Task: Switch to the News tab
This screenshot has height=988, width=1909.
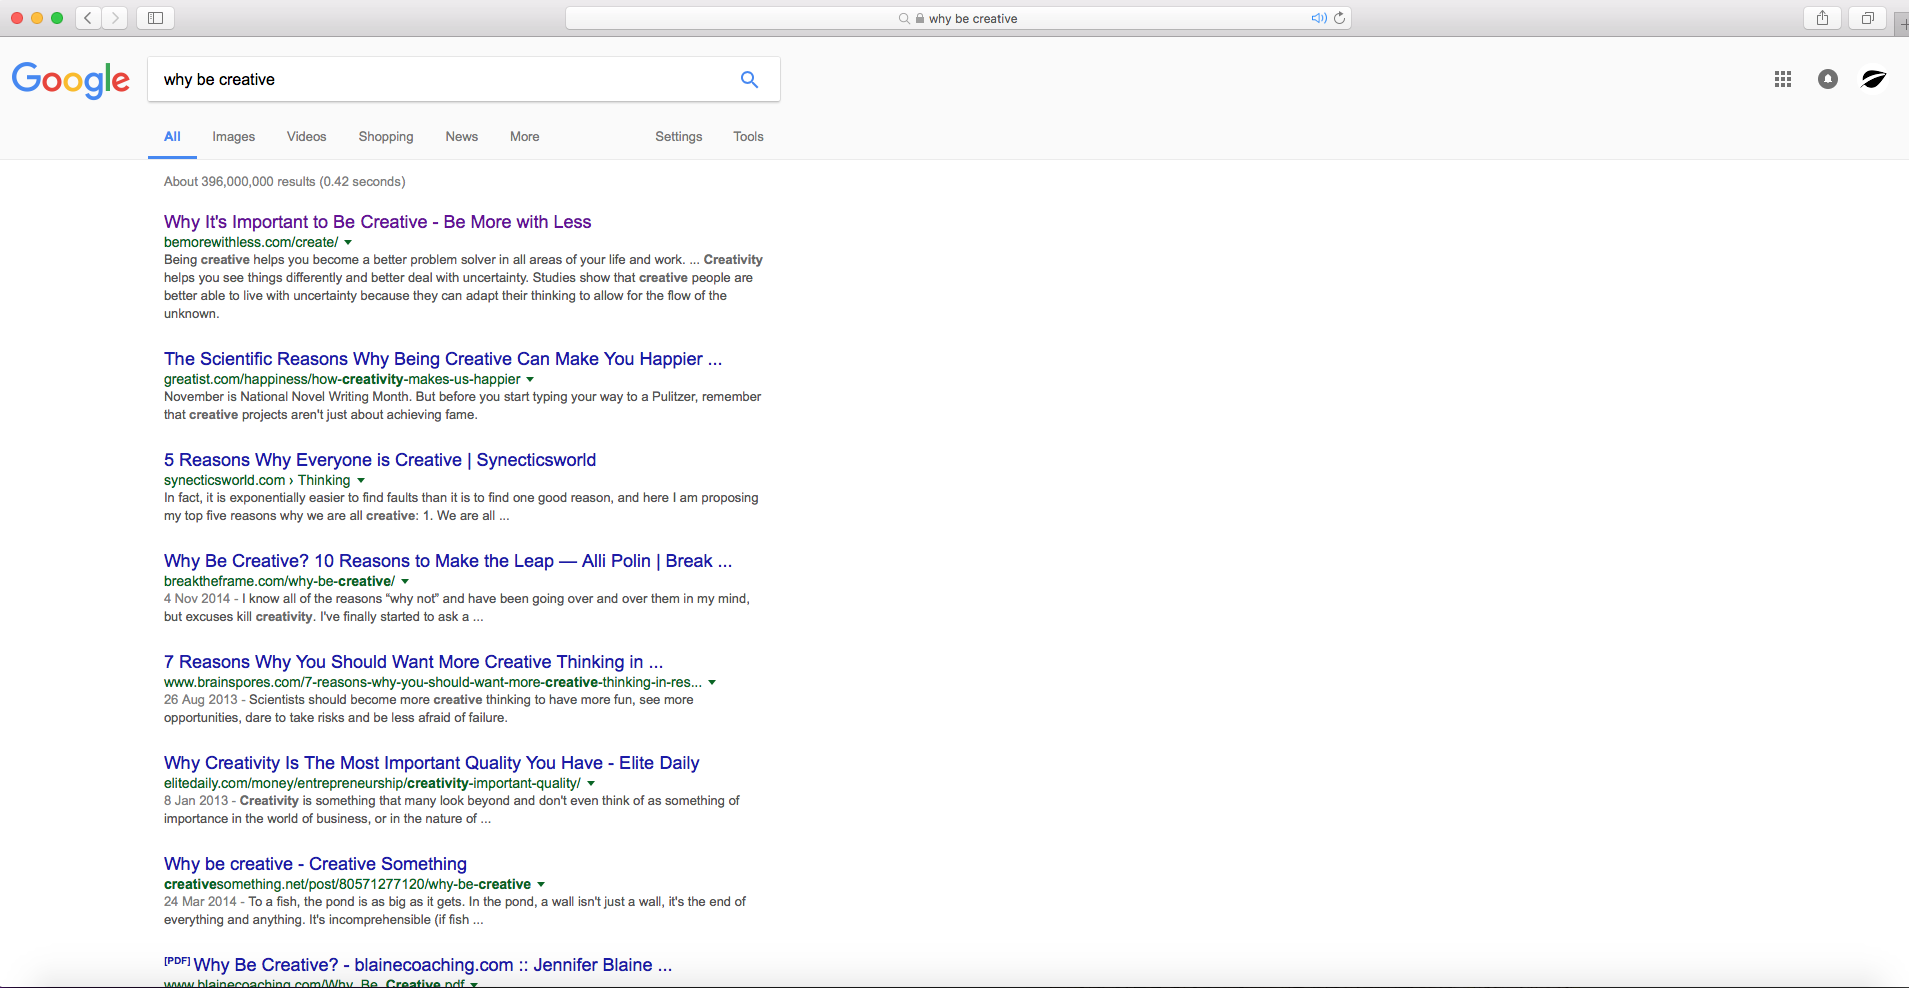Action: pos(461,137)
